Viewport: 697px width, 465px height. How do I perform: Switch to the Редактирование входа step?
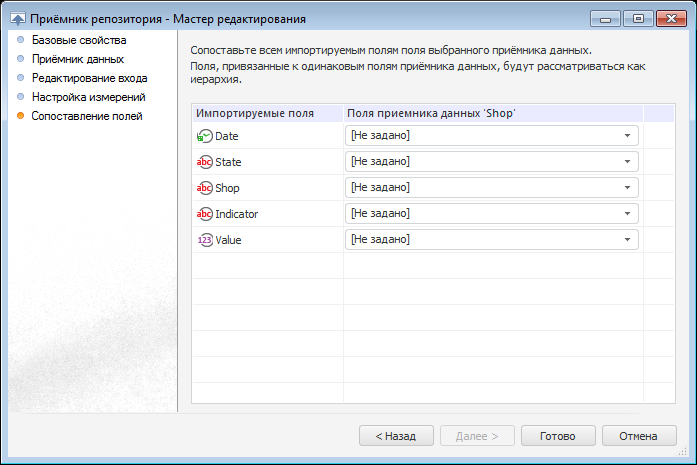coord(89,78)
